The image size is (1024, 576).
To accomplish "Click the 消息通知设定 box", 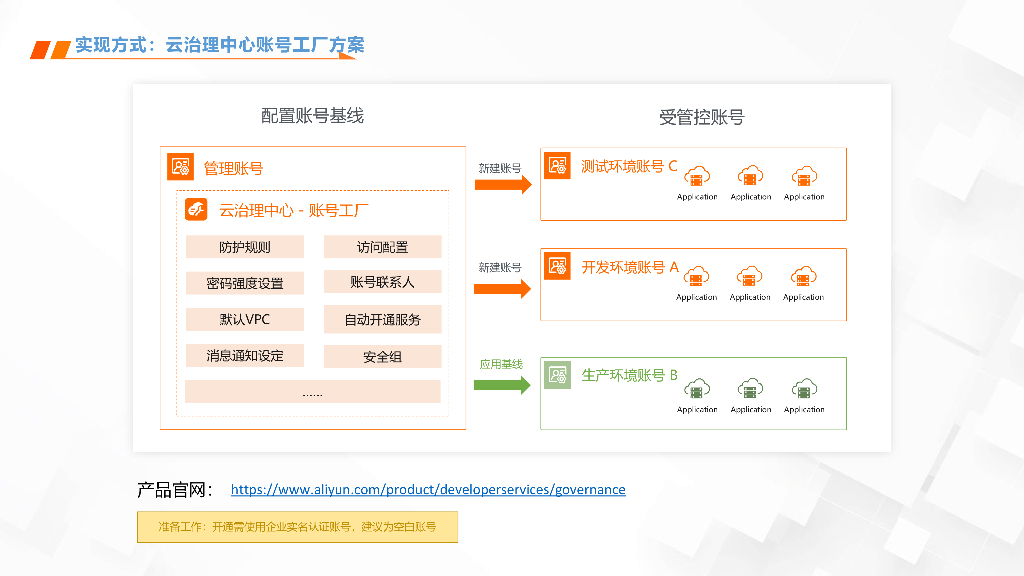I will pos(245,355).
